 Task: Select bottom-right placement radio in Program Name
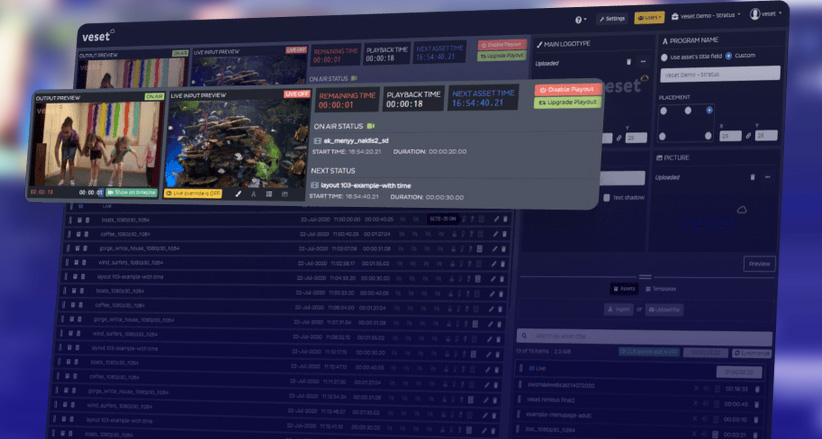pos(708,136)
